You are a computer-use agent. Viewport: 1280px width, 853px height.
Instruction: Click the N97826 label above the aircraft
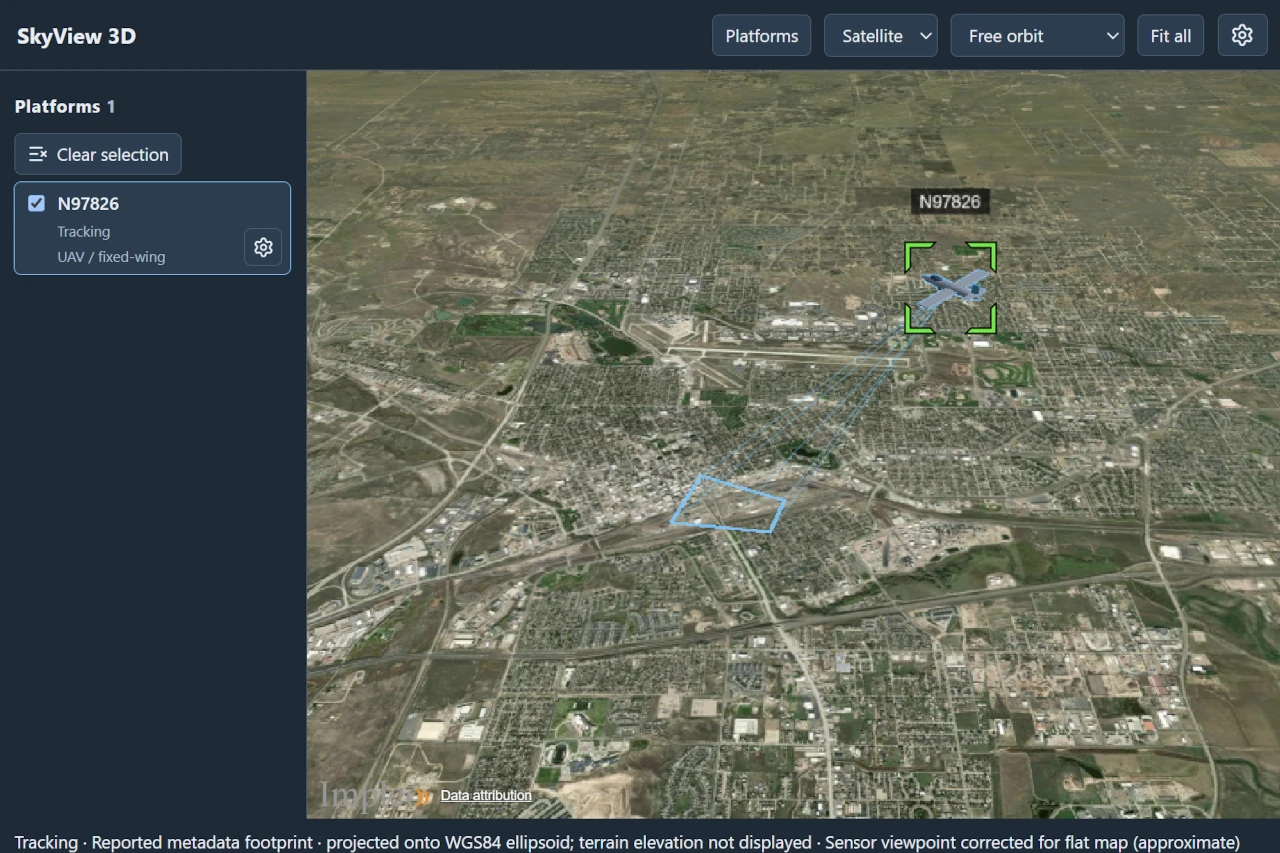[950, 201]
